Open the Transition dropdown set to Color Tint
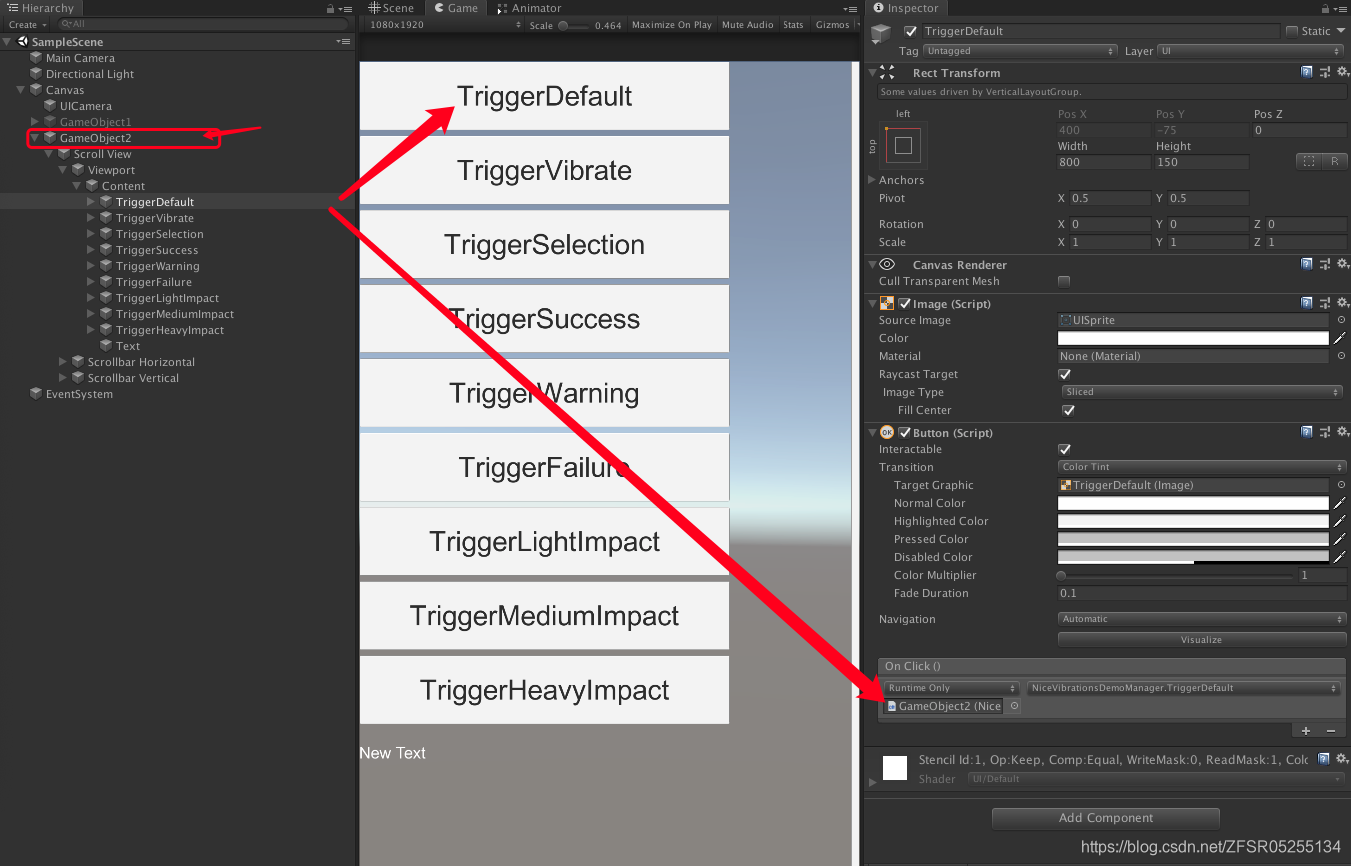 click(x=1200, y=467)
